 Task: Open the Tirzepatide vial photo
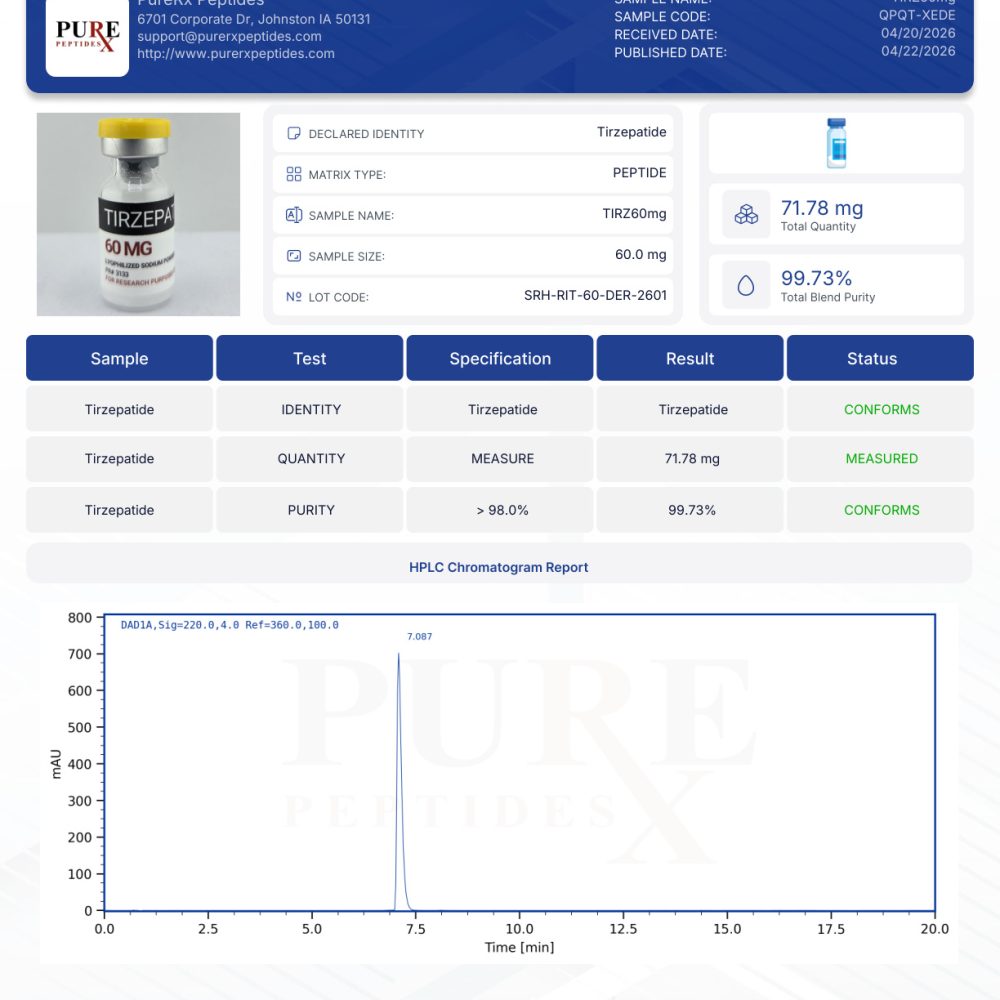click(138, 214)
